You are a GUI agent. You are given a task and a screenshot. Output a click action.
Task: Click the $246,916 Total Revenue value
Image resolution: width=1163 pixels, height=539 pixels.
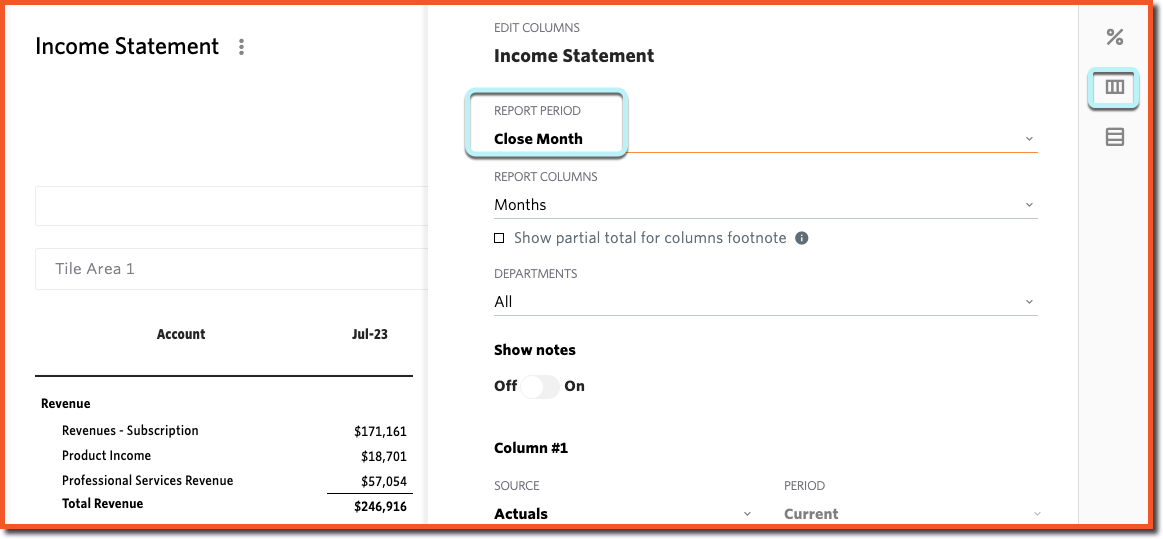tap(380, 507)
